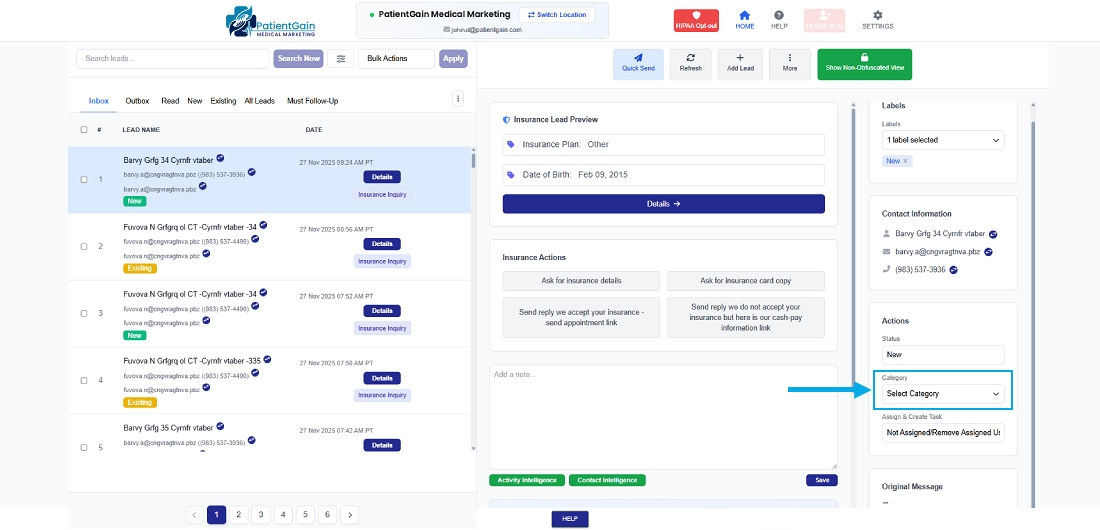Open the Labels '1 label selected' dropdown
The height and width of the screenshot is (530, 1100).
click(x=943, y=140)
